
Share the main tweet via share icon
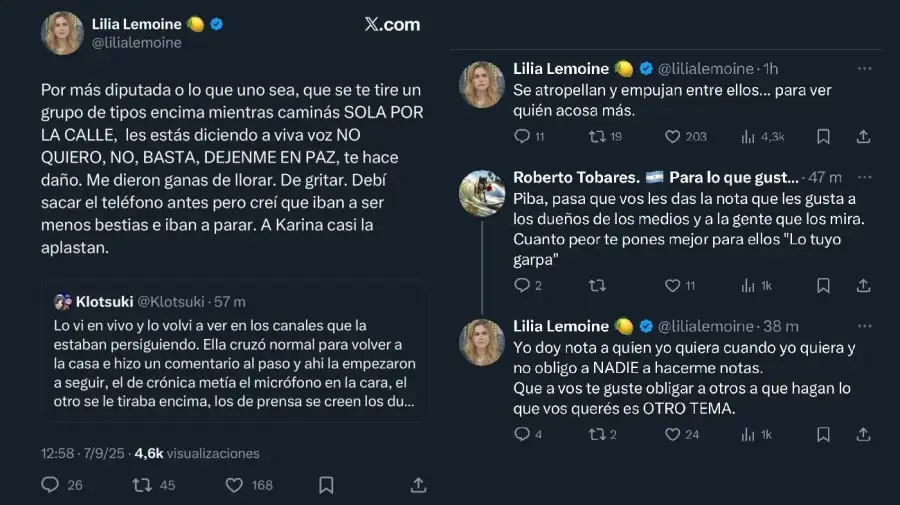pos(419,485)
